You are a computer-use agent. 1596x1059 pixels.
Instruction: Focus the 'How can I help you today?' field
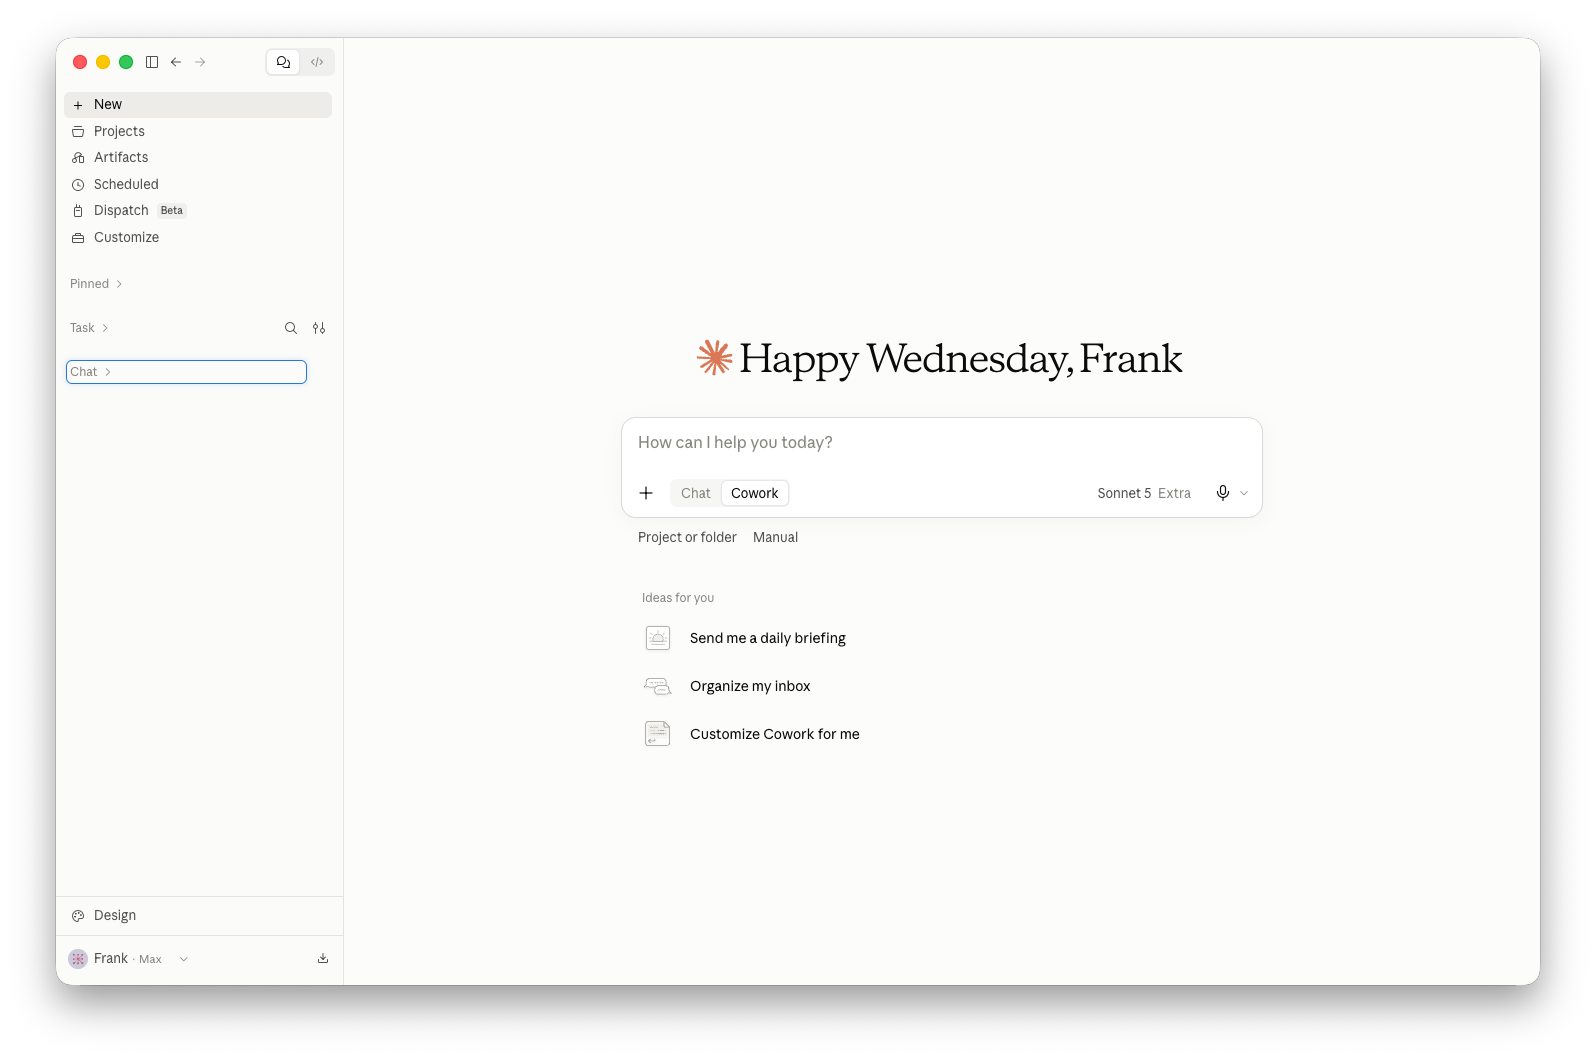tap(941, 443)
